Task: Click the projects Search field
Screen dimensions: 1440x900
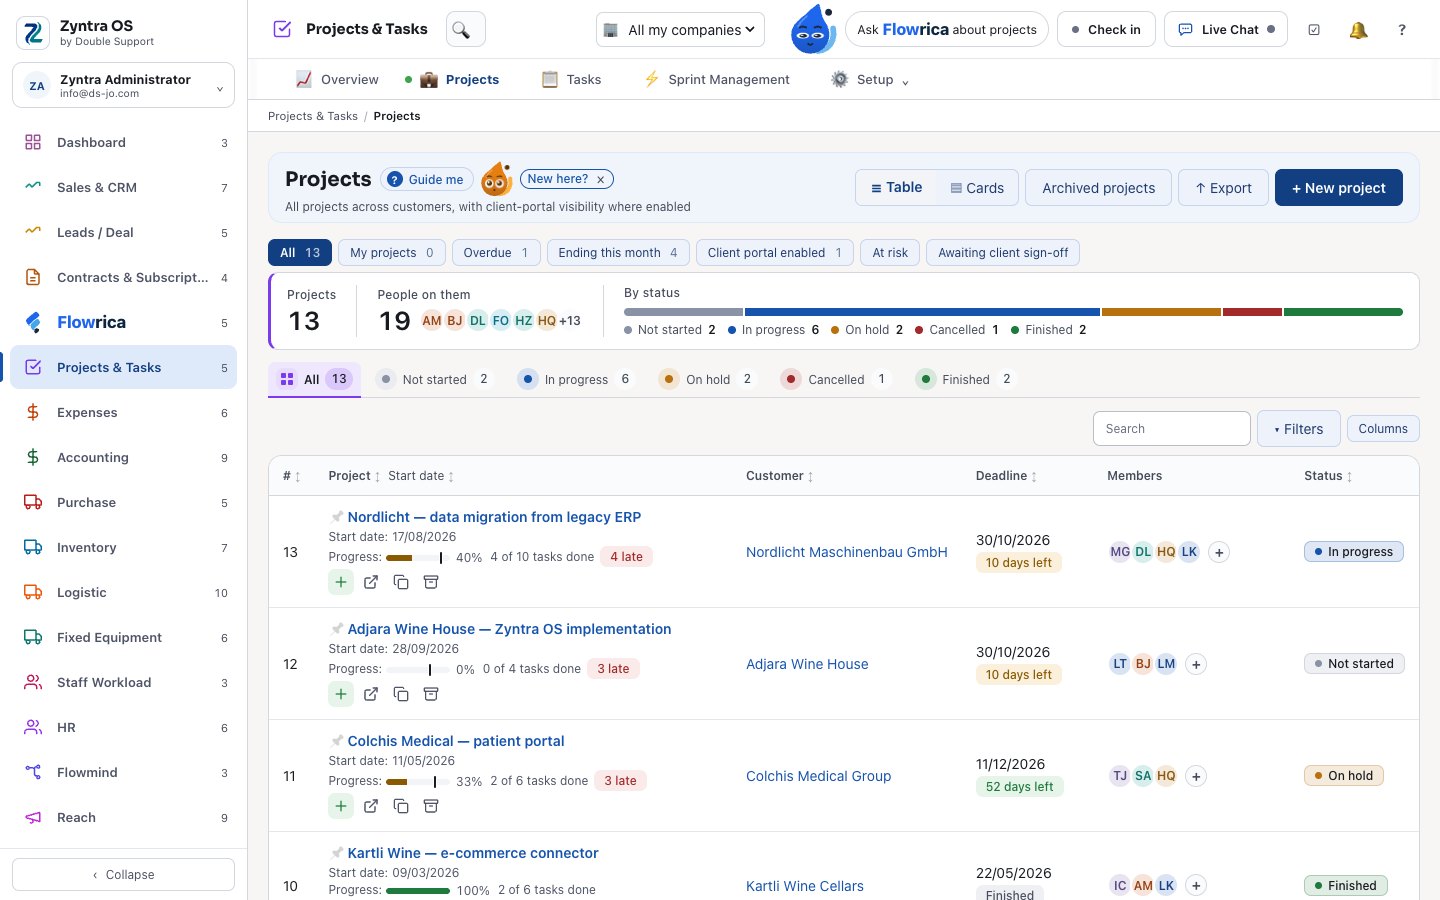Action: (x=1172, y=429)
